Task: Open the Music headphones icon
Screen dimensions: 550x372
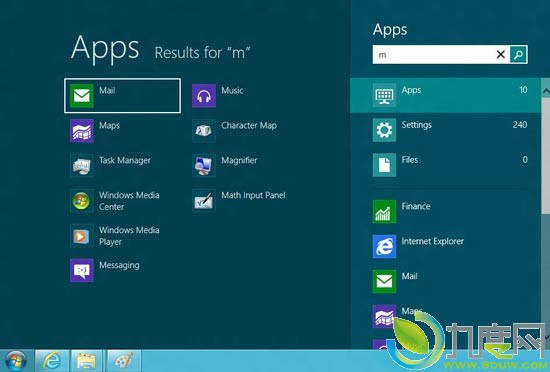Action: pyautogui.click(x=204, y=95)
